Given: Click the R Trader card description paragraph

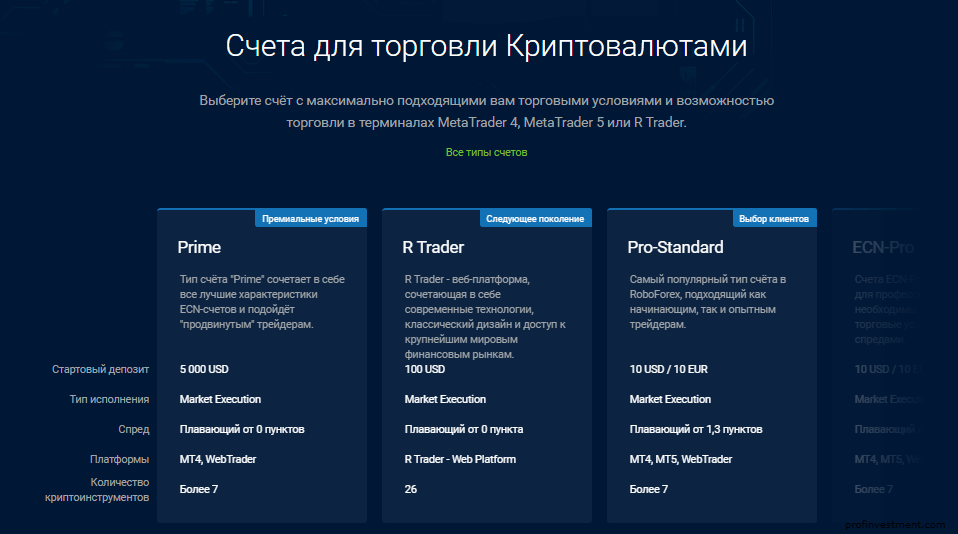Looking at the screenshot, I should coord(485,316).
